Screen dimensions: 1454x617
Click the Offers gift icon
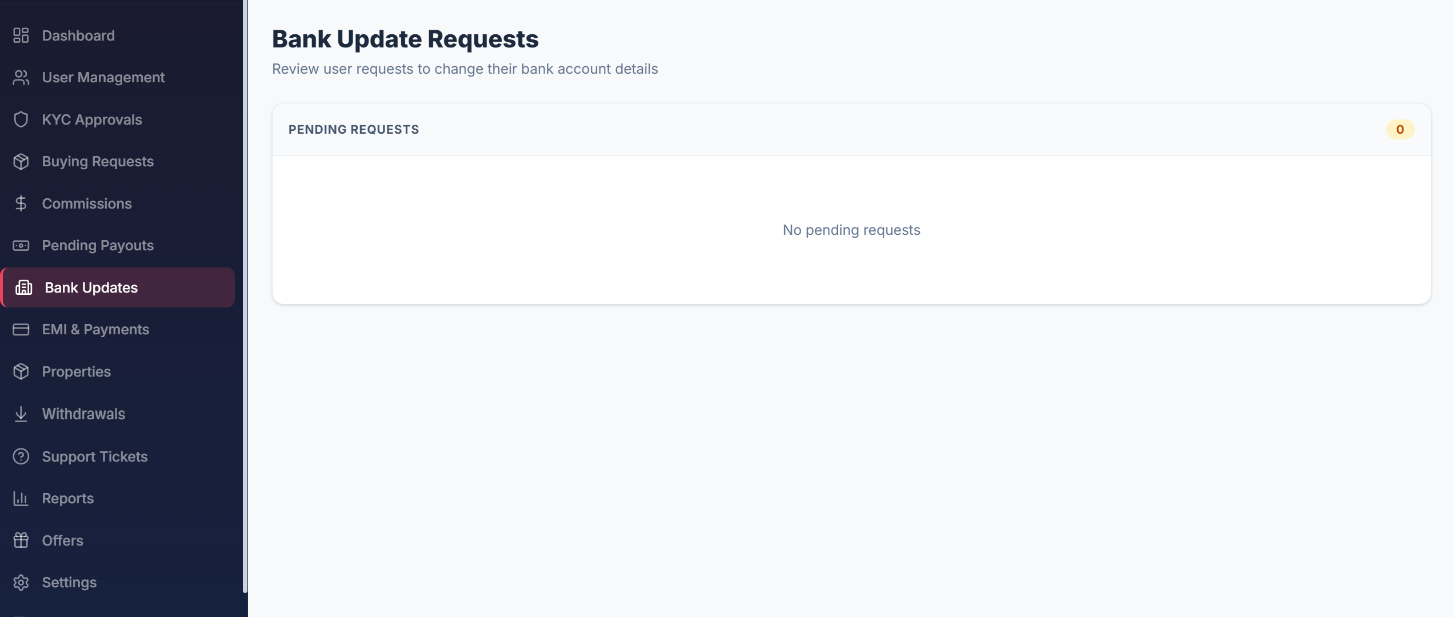pos(21,541)
